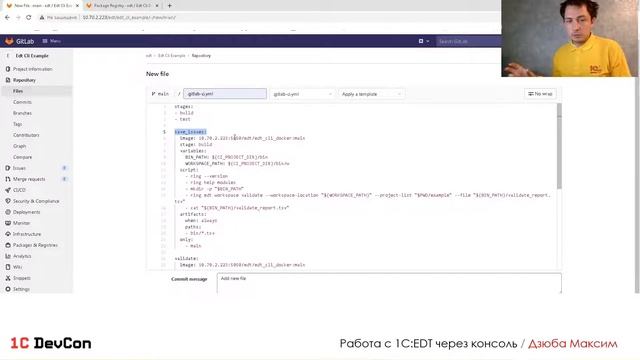Open Graph in the Repository submenu
This screenshot has height=360, width=640.
point(19,146)
